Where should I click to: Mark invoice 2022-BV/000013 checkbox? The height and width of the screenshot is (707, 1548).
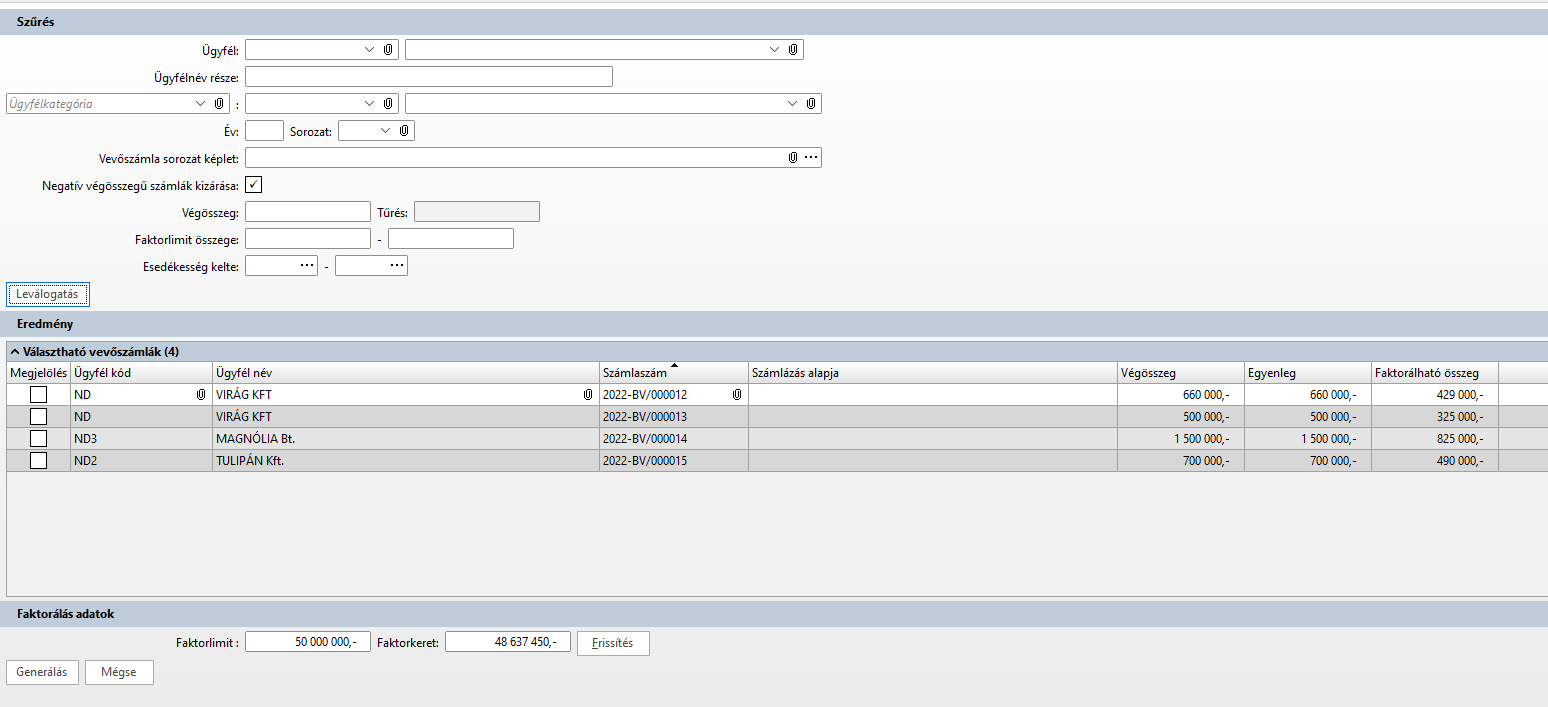pos(38,417)
